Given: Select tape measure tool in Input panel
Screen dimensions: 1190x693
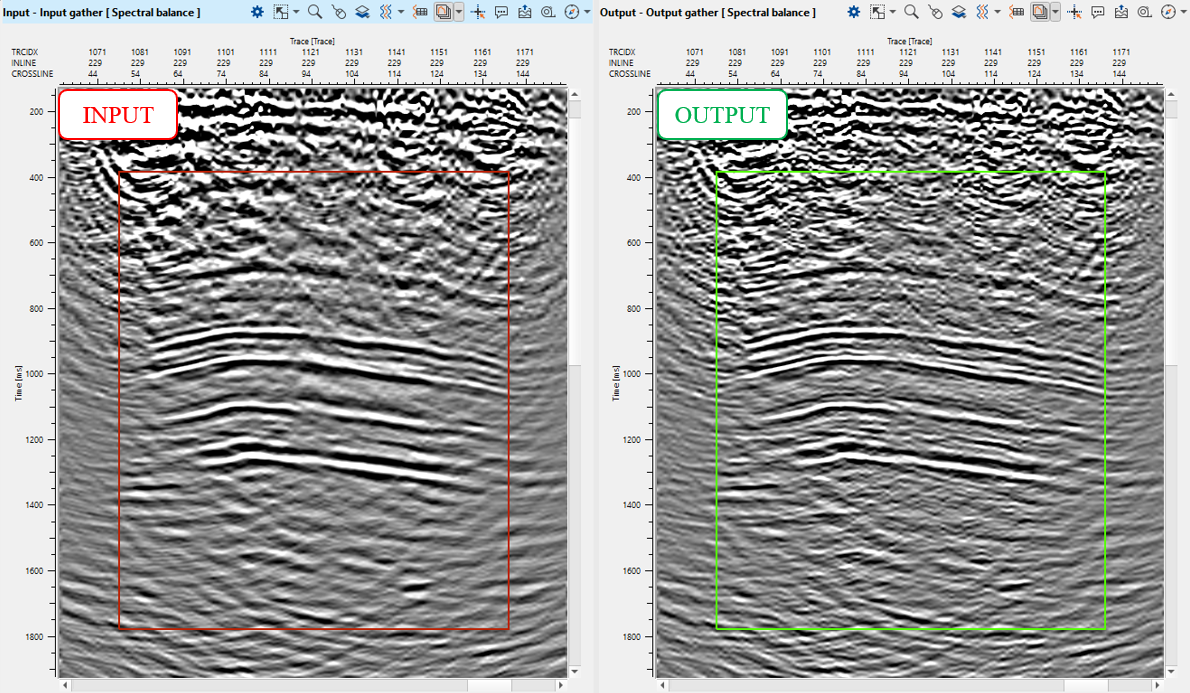Looking at the screenshot, I should pos(548,12).
